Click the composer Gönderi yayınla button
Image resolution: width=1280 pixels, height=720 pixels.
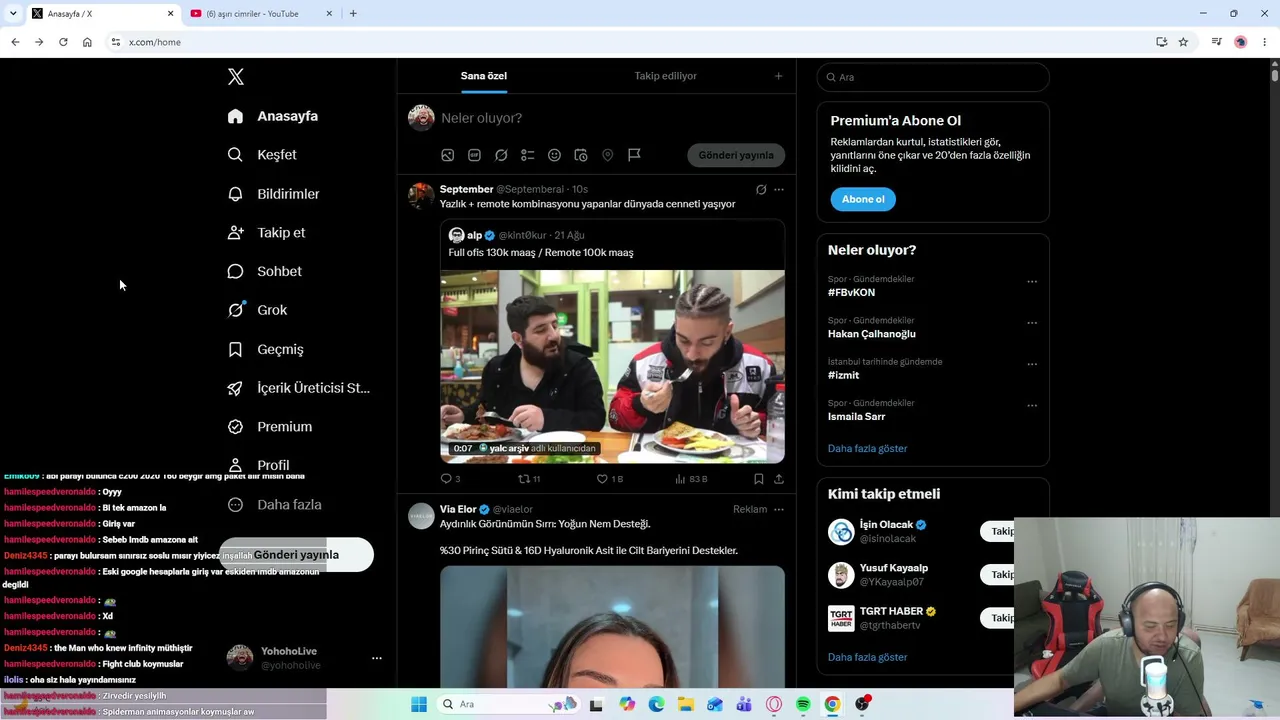point(736,155)
